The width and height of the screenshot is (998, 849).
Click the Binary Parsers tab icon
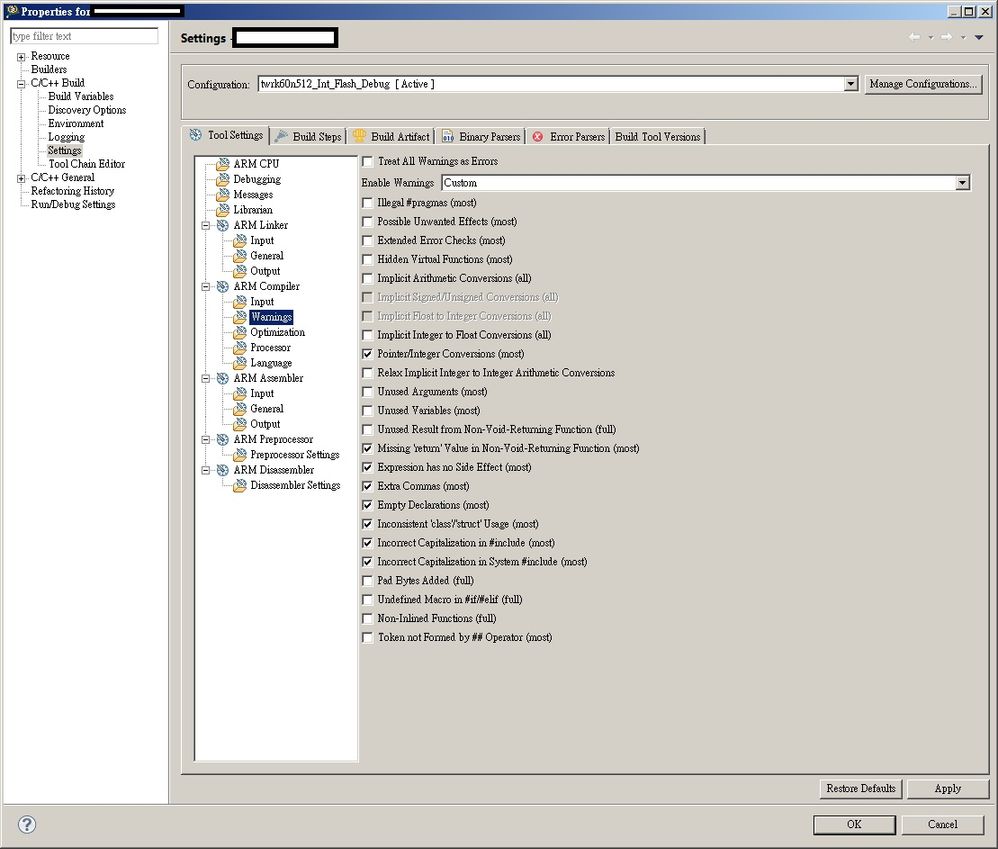click(x=447, y=136)
